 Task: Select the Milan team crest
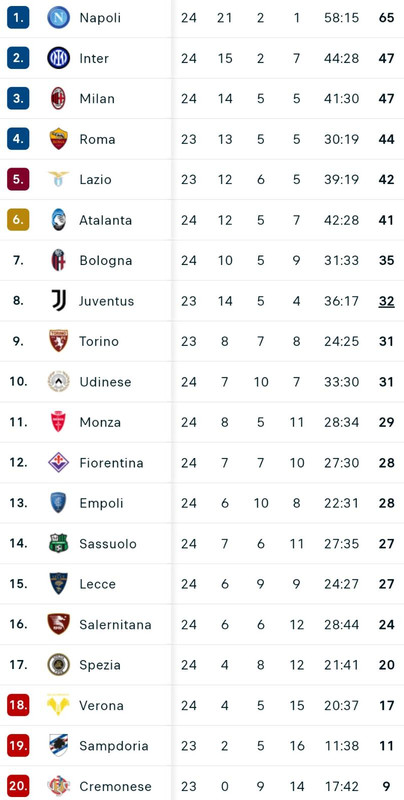point(59,98)
